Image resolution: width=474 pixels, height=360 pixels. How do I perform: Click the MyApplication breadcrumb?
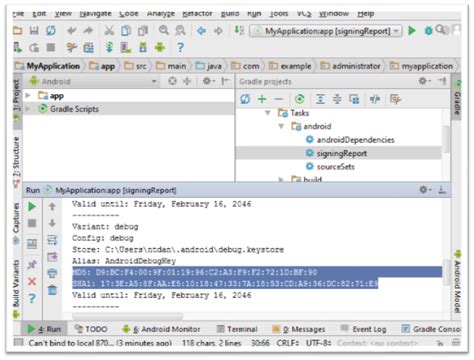click(x=48, y=66)
